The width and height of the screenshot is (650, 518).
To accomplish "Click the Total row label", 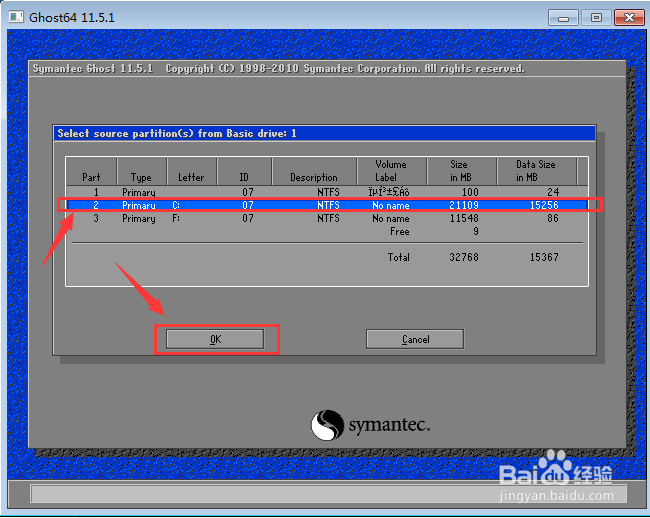I will pos(399,257).
